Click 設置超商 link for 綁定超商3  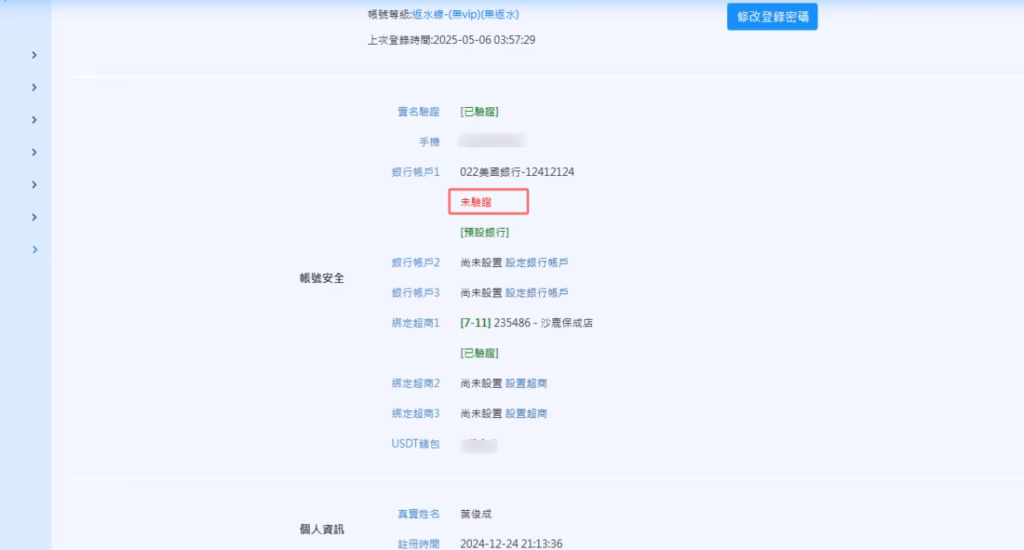coord(526,413)
